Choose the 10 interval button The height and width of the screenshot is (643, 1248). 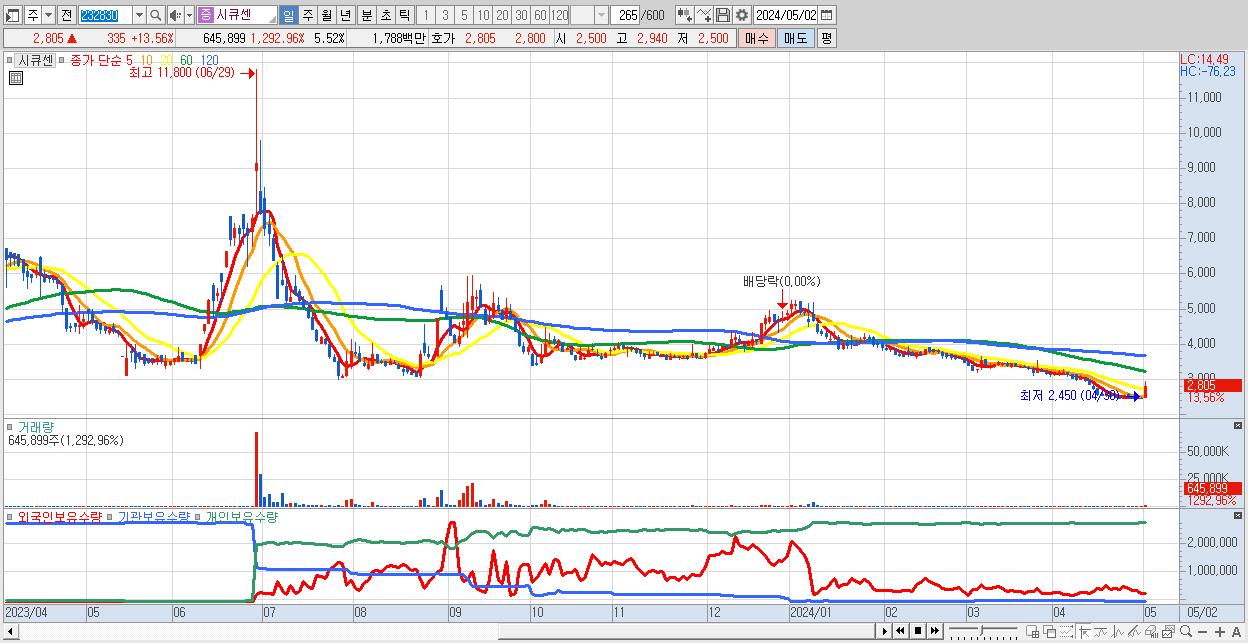pyautogui.click(x=483, y=15)
